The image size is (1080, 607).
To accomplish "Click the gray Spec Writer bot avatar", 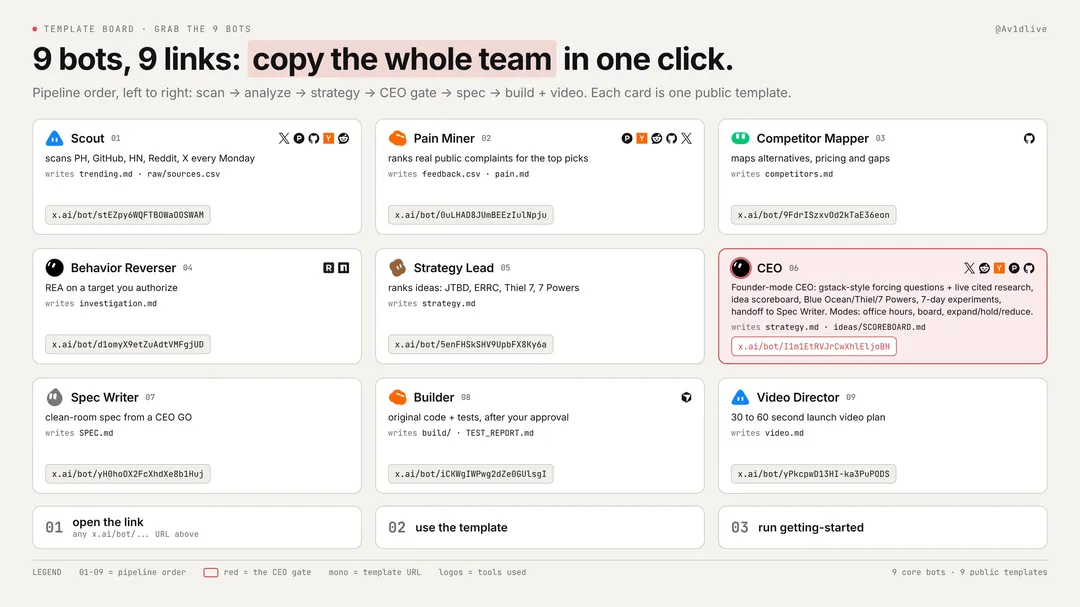I will [x=54, y=397].
